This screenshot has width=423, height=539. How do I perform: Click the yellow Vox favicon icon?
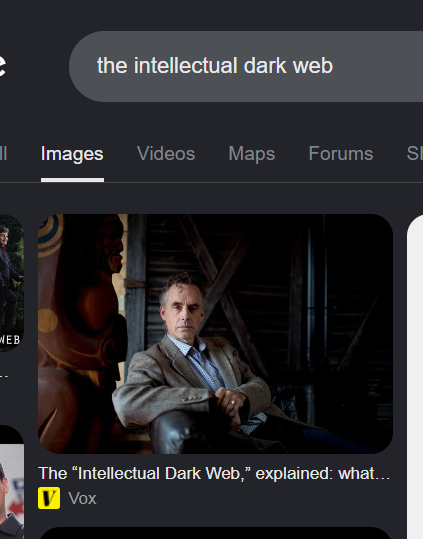click(49, 498)
